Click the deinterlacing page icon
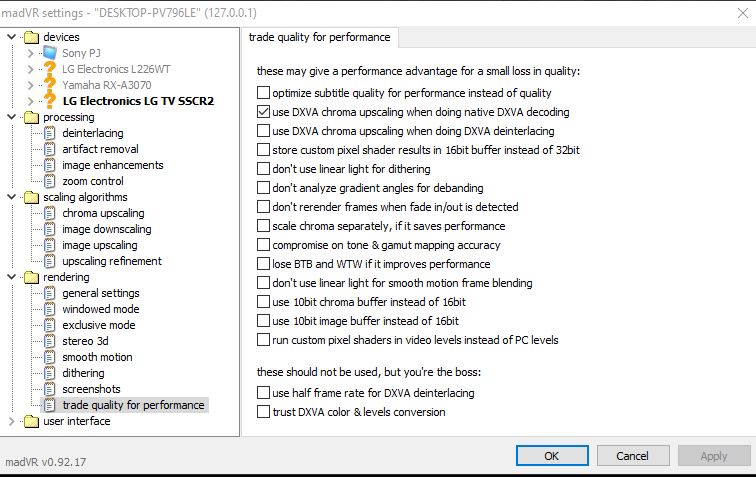The width and height of the screenshot is (756, 477). point(50,133)
